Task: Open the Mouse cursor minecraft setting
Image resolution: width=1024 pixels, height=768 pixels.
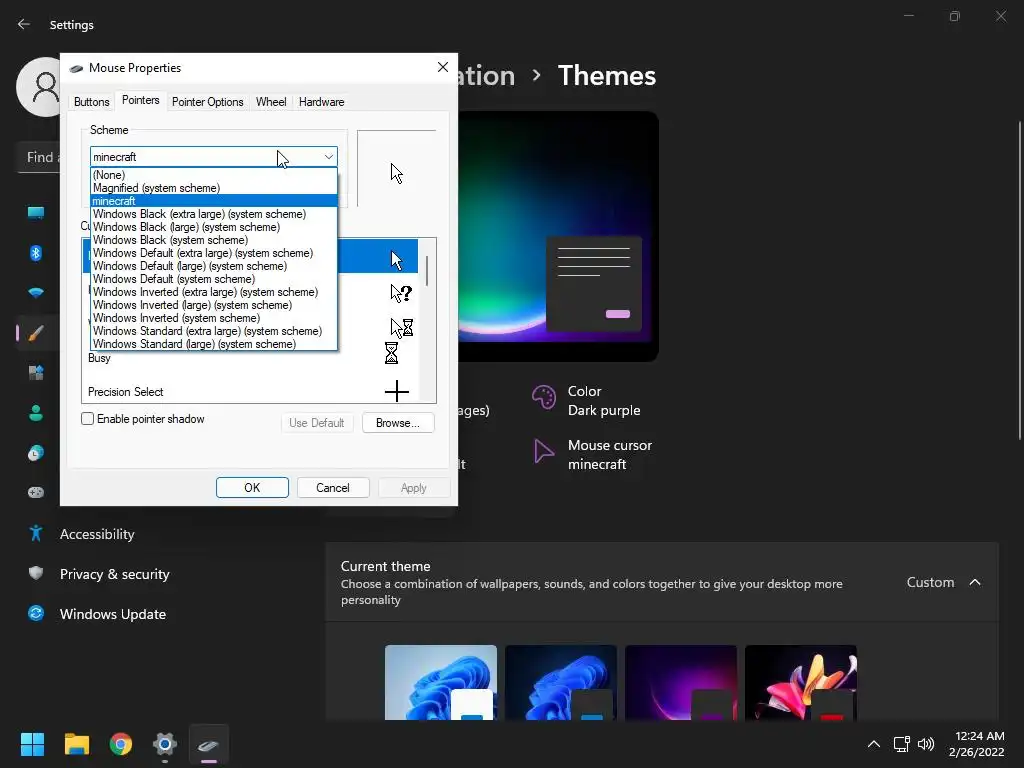Action: point(593,455)
